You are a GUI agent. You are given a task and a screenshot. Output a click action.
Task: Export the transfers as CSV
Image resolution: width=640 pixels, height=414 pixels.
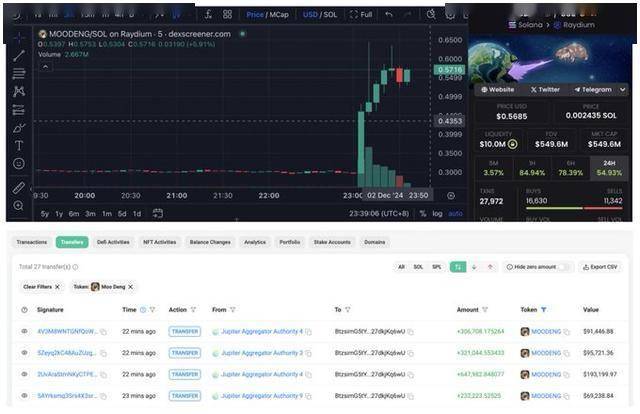(x=600, y=267)
